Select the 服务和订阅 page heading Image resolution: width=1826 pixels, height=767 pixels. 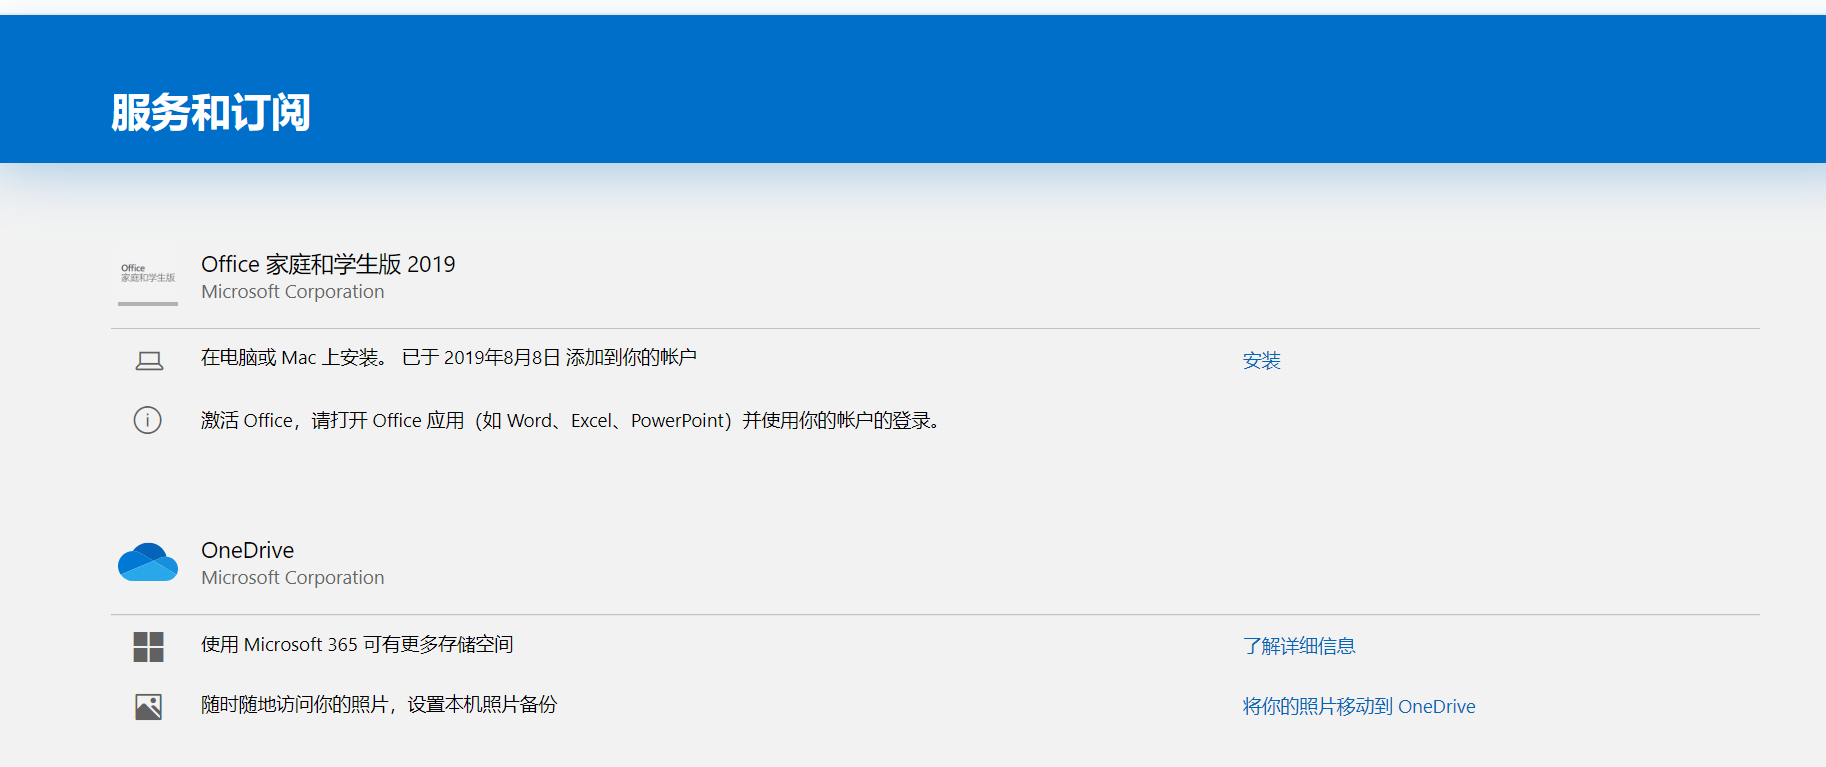tap(211, 112)
